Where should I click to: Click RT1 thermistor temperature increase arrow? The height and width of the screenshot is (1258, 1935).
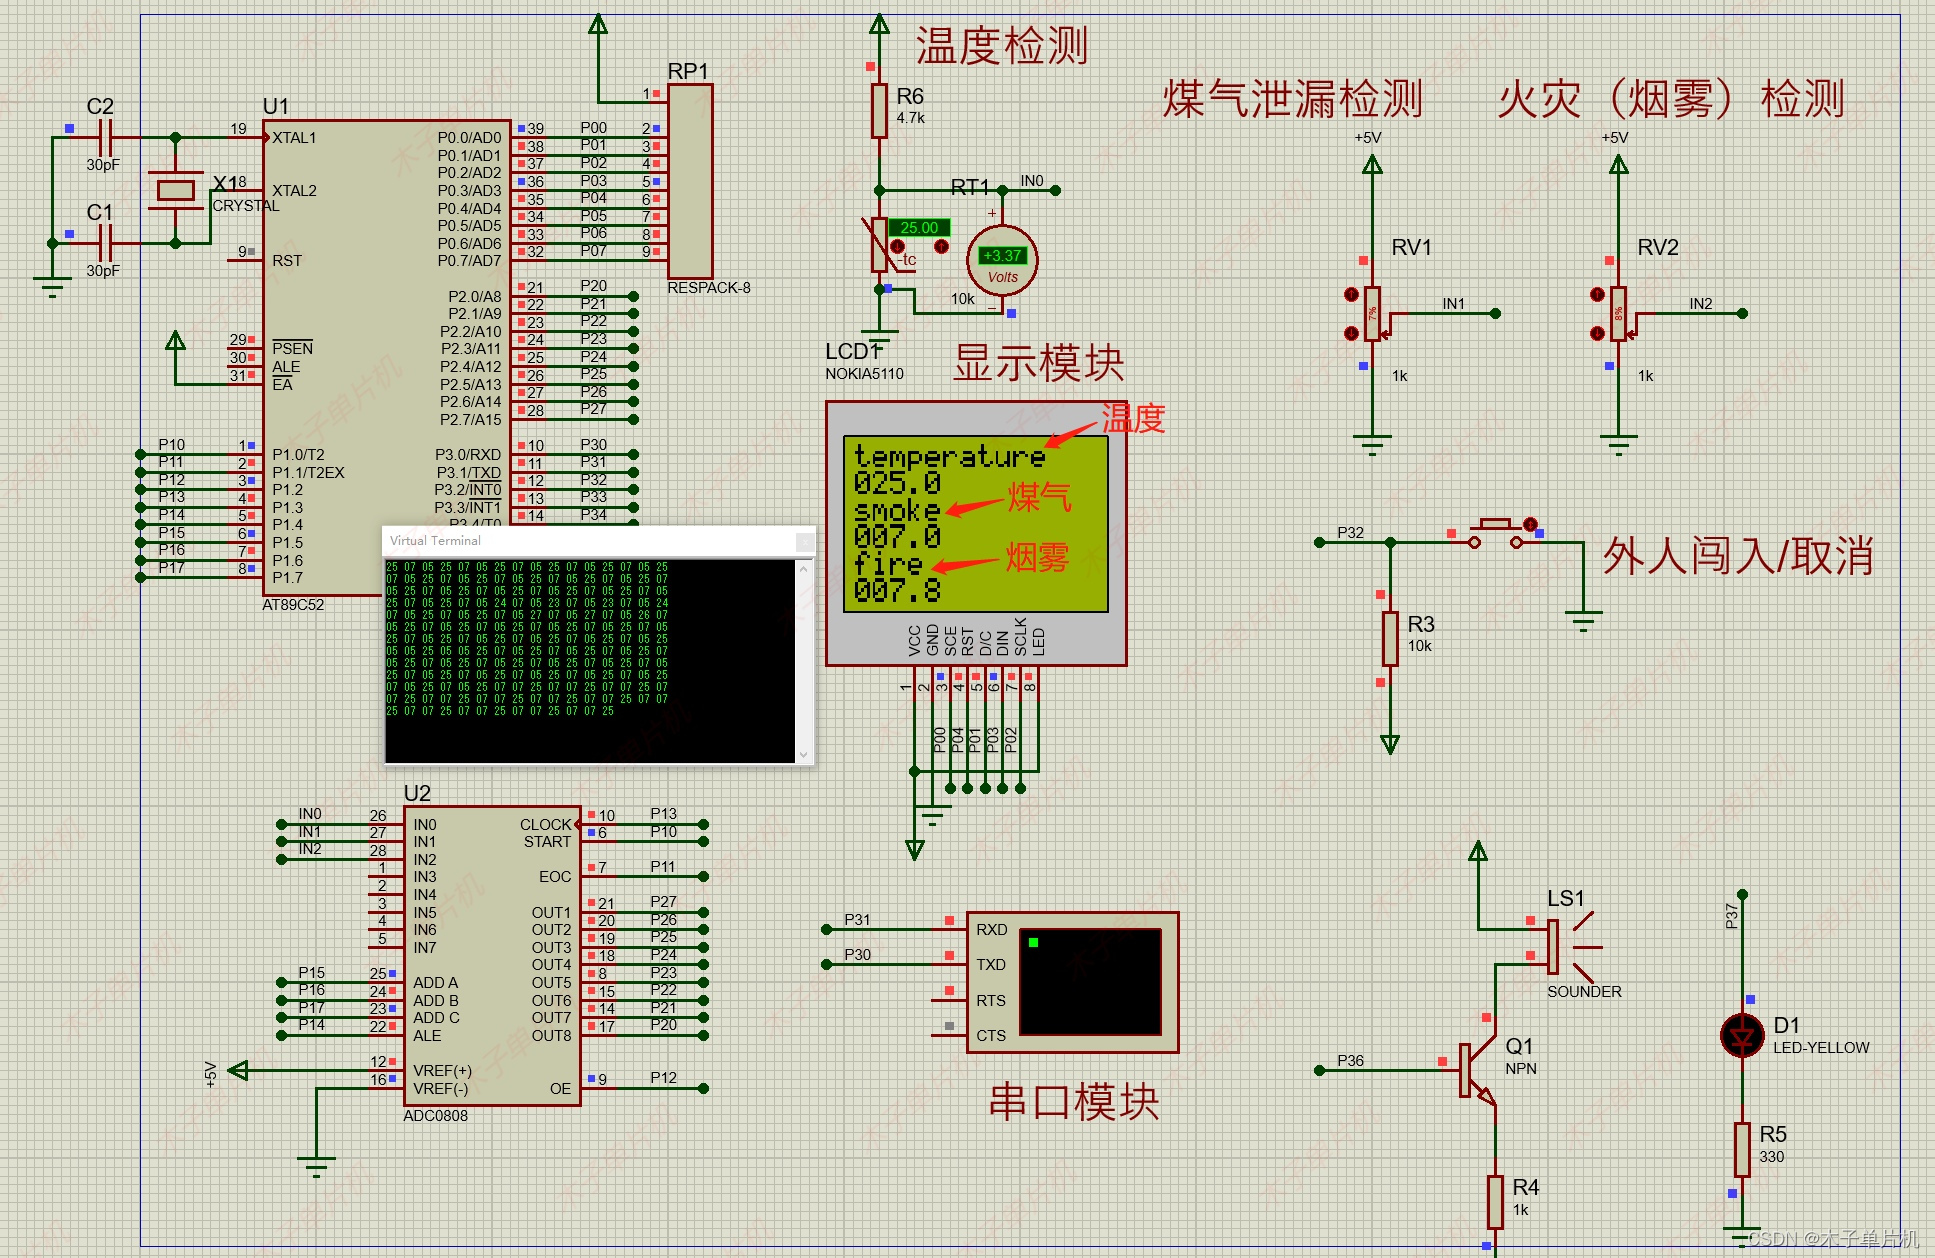941,246
